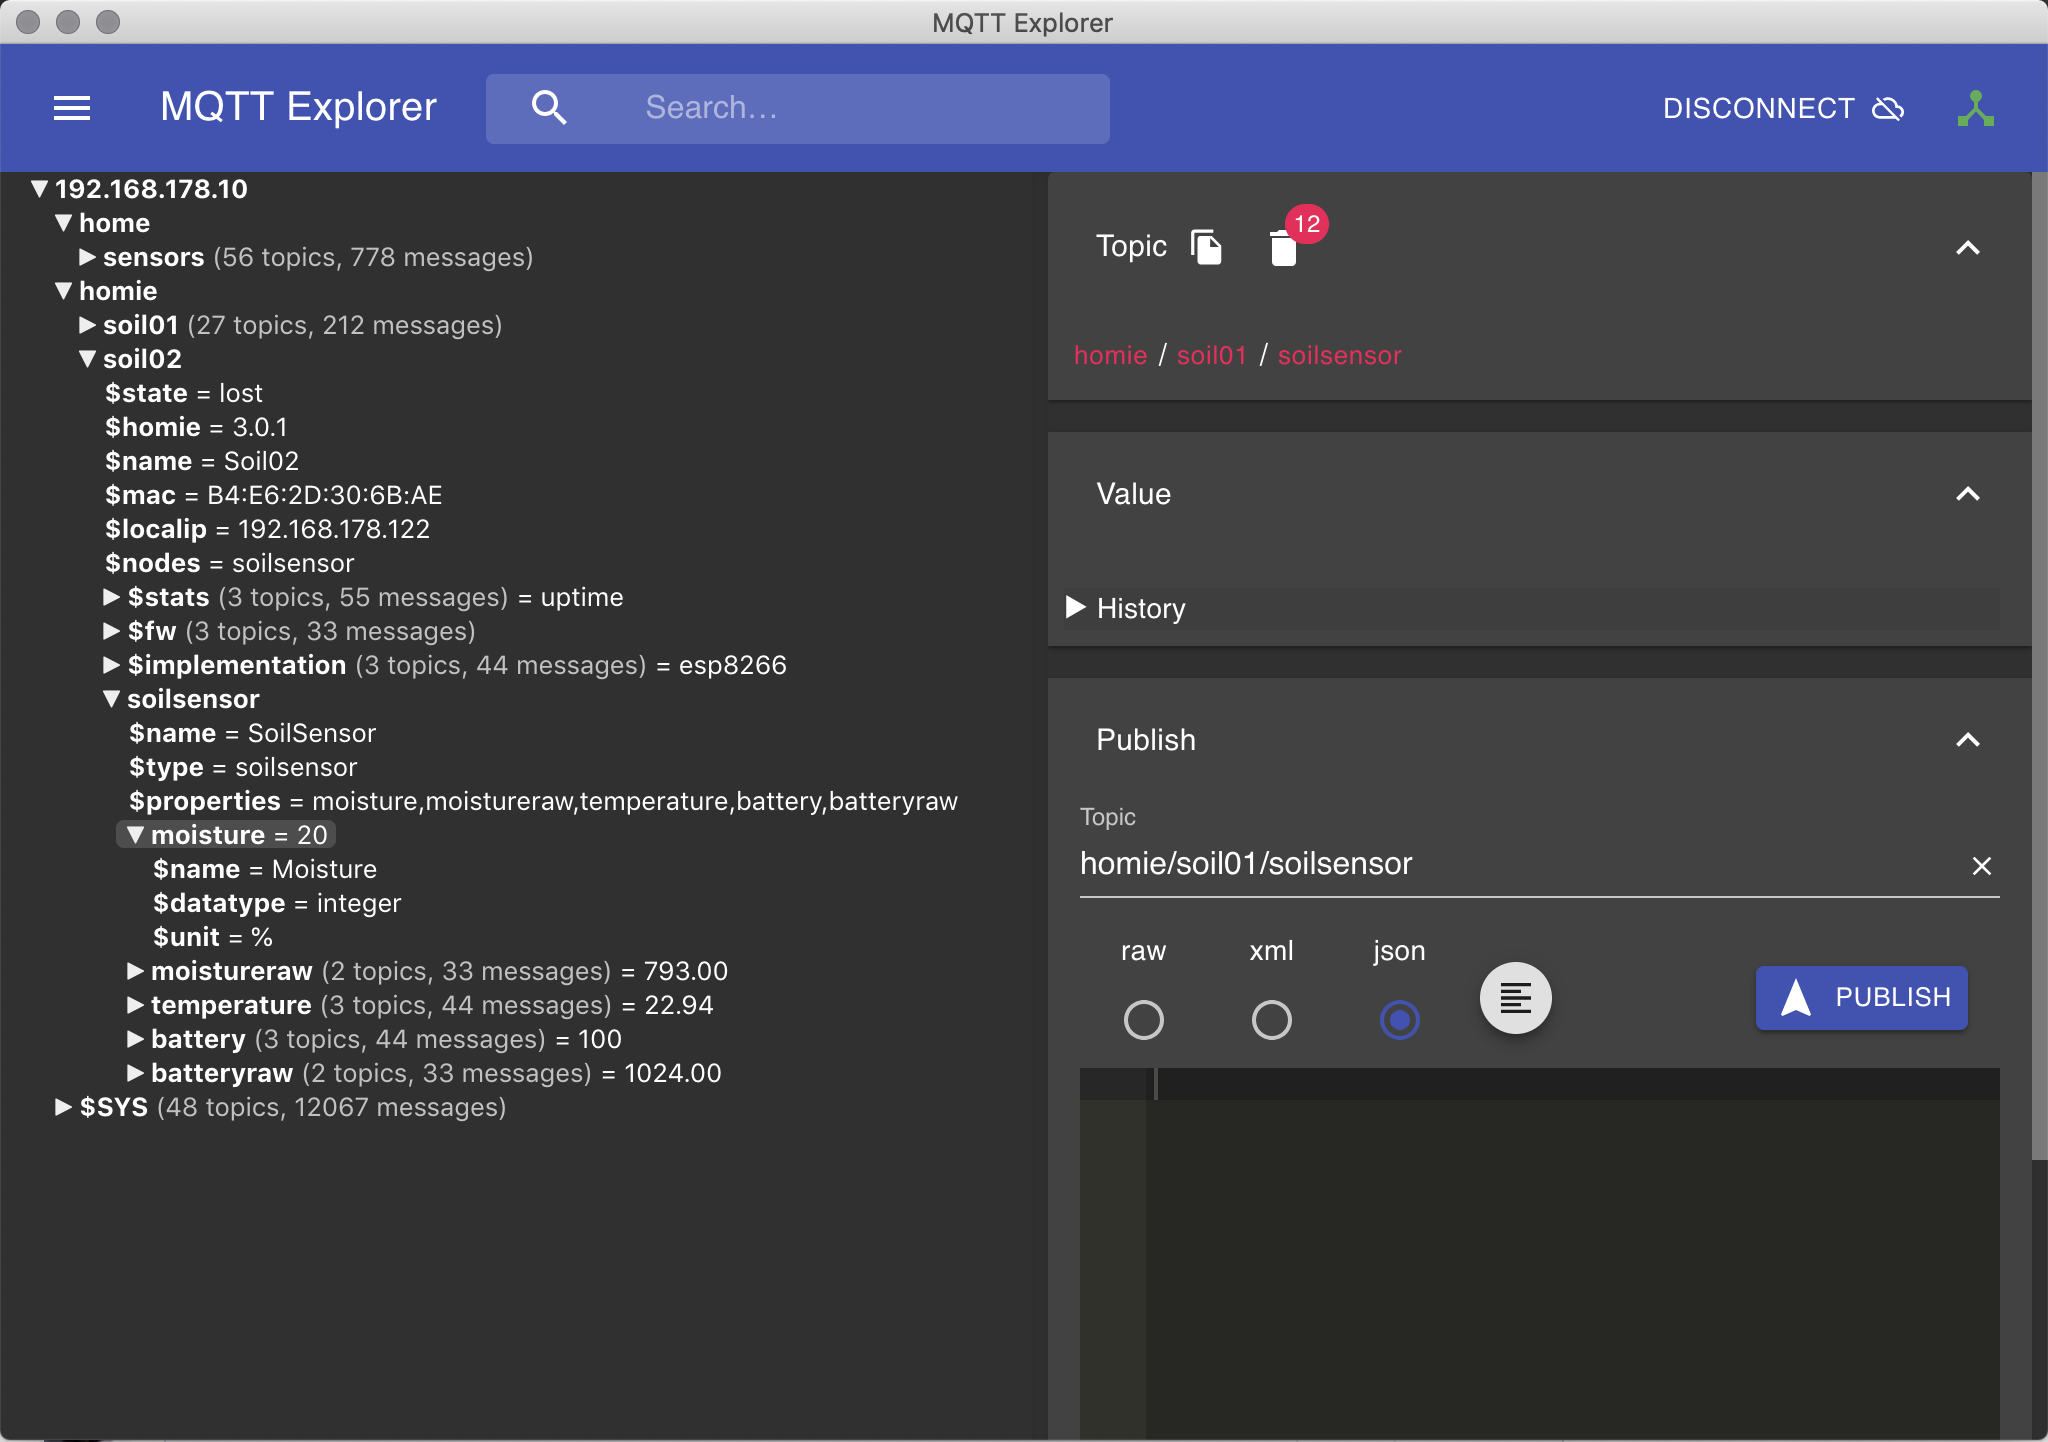Click the format JSON button
The height and width of the screenshot is (1442, 2048).
tap(1515, 998)
